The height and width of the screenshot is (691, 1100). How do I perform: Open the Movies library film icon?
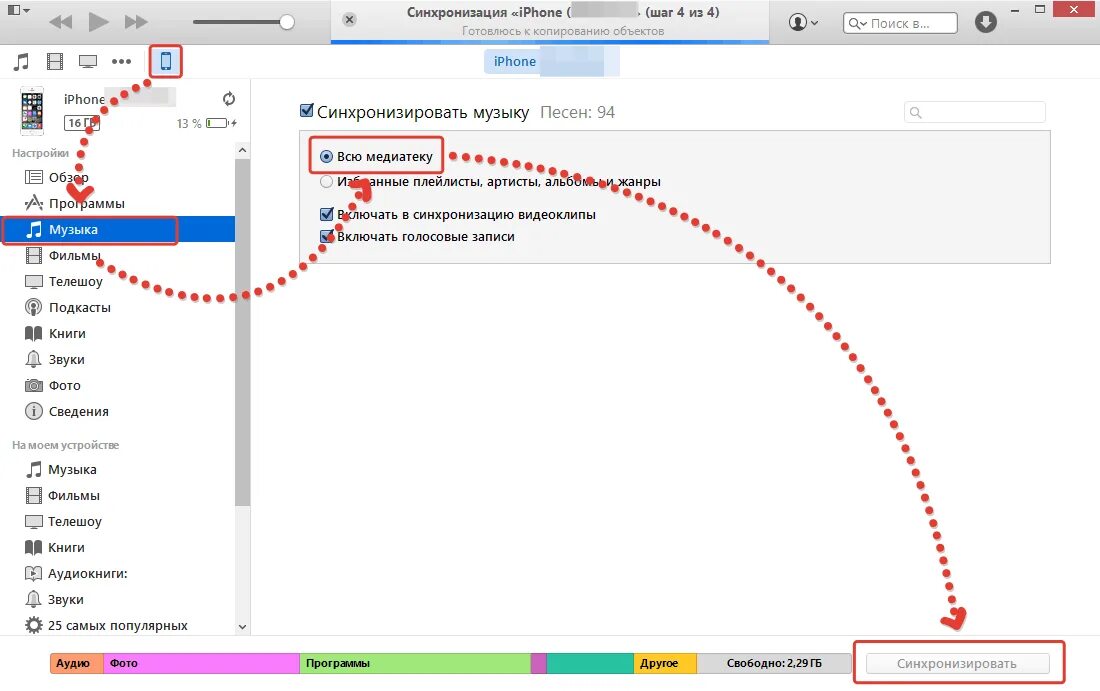55,62
